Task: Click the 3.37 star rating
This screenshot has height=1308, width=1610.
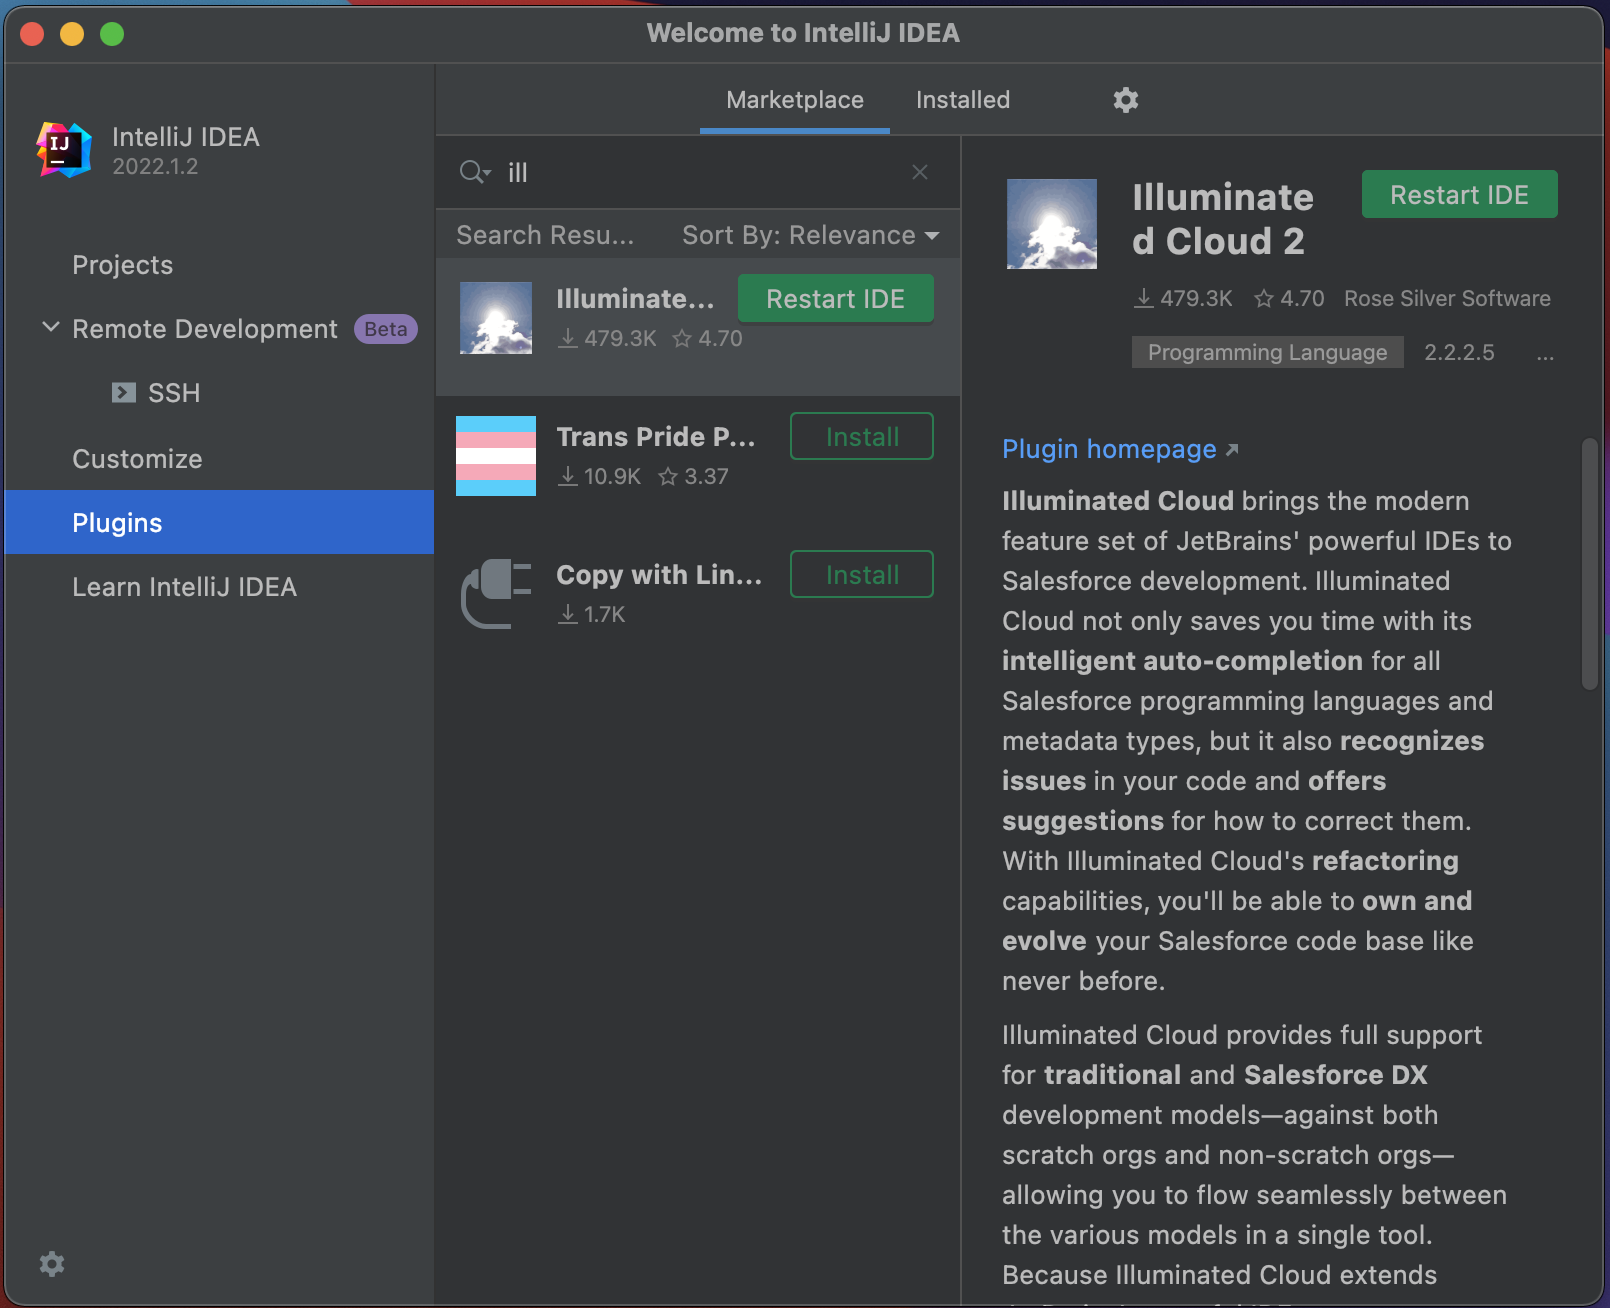Action: [x=693, y=476]
